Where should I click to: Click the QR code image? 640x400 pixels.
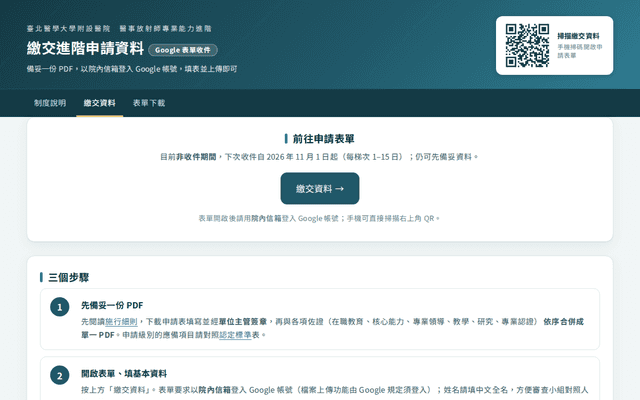coord(527,45)
